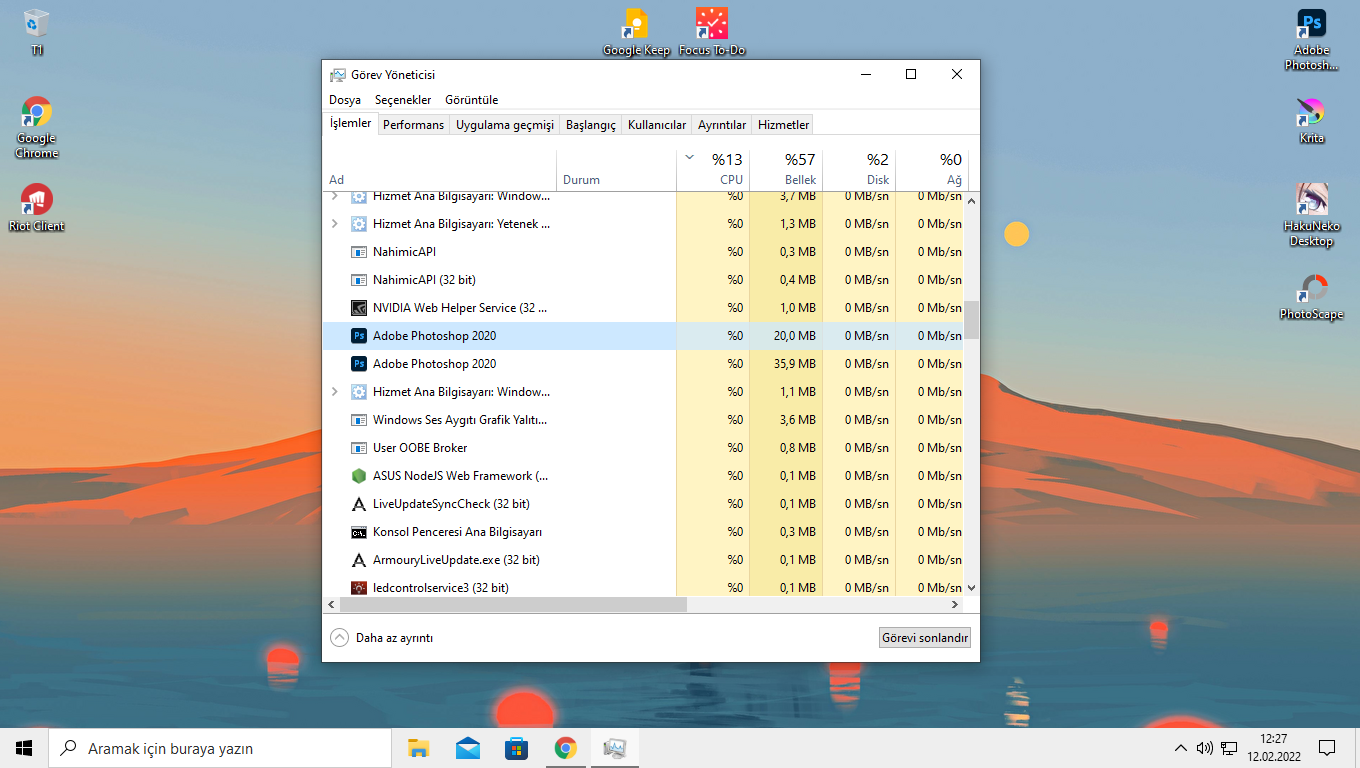
Task: Click the PhotoScape desktop icon
Action: click(1311, 290)
